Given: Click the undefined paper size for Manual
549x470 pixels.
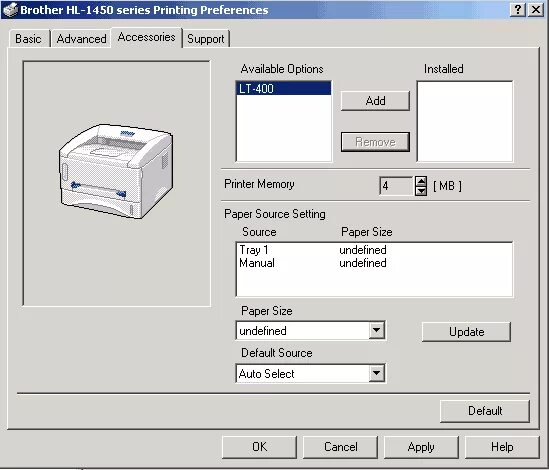Looking at the screenshot, I should 363,263.
